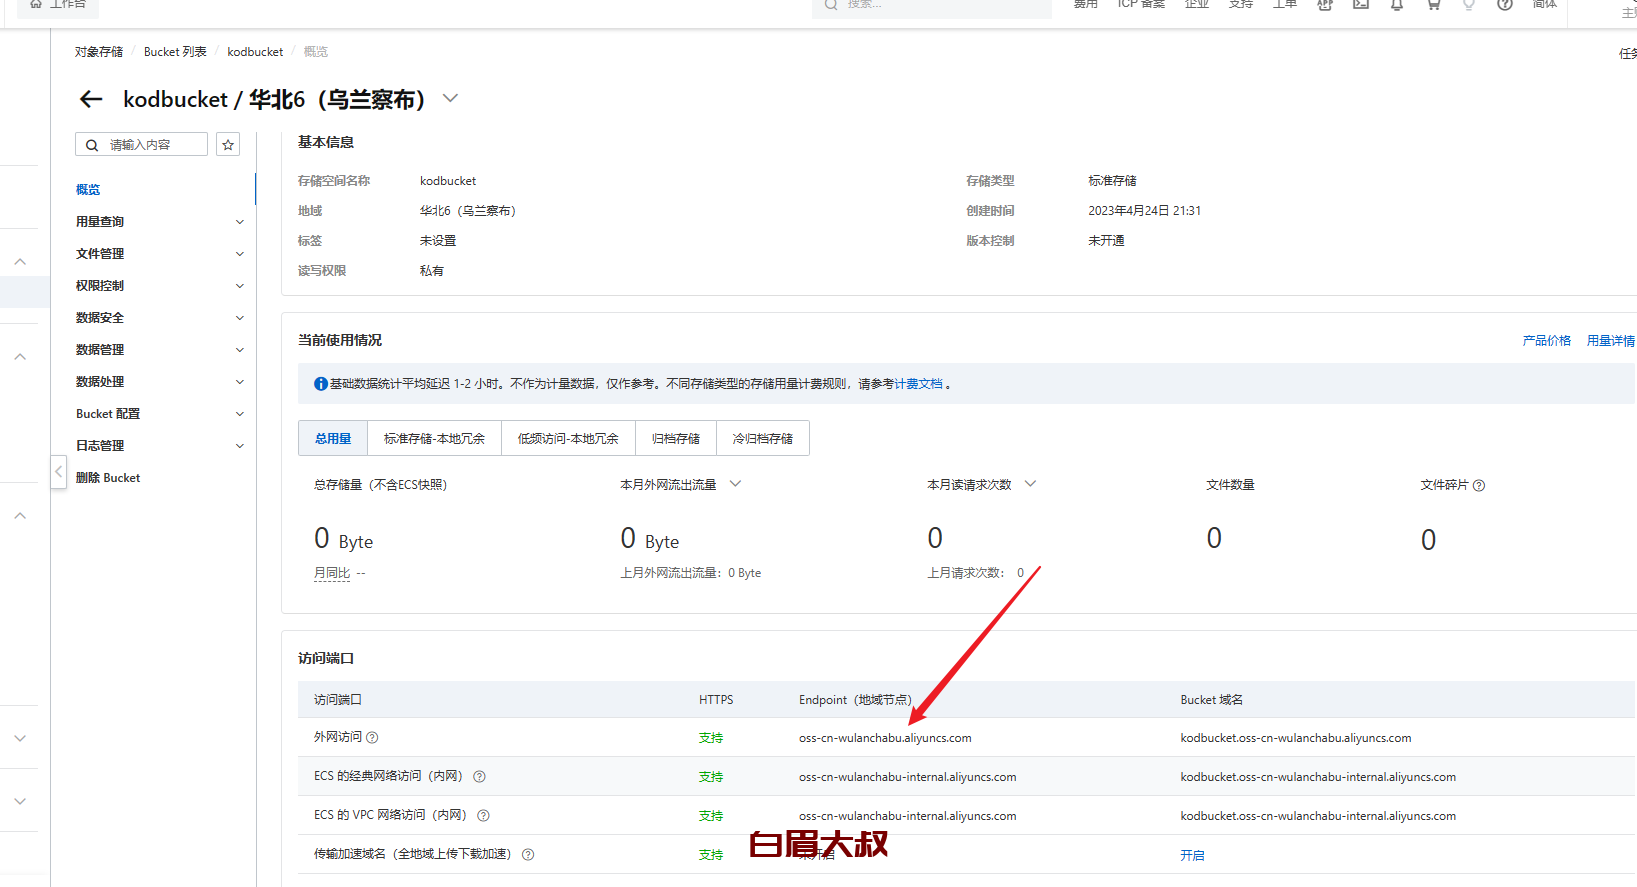Viewport: 1637px width, 887px height.
Task: Click the blue info icon in the usage notice
Action: coord(321,384)
